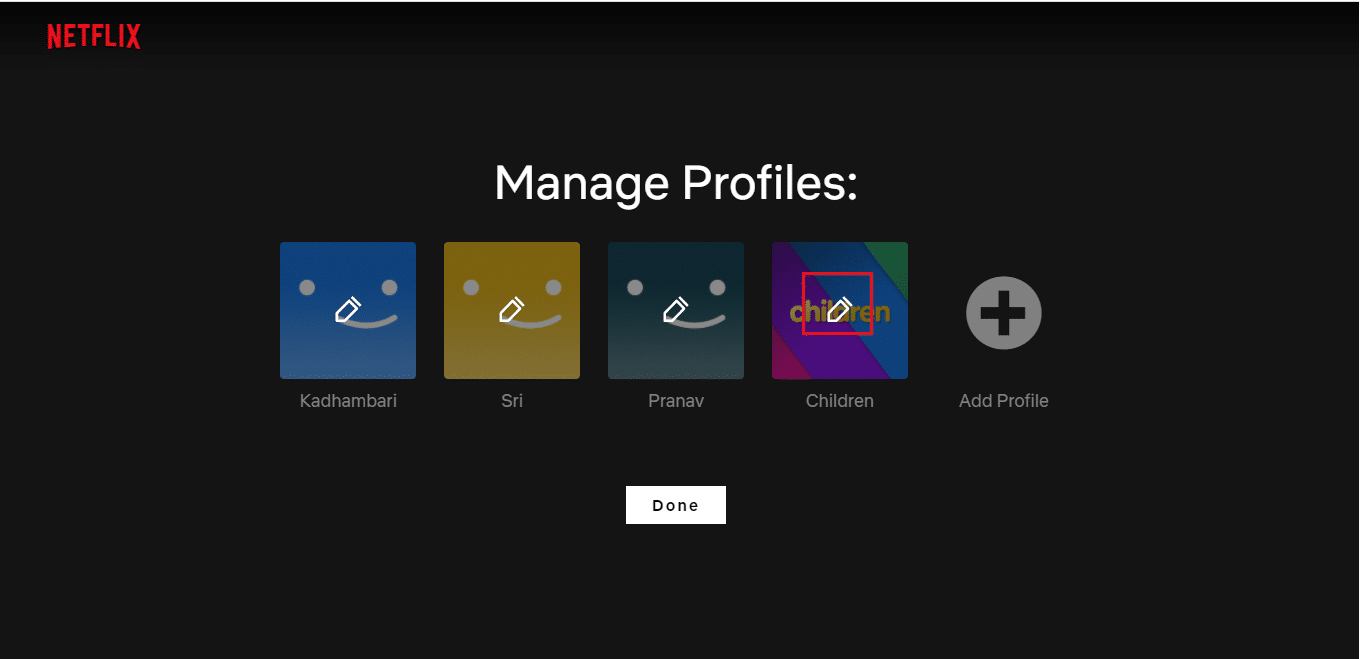Edit the Pranav profile via pencil icon
Screen dimensions: 1363x659
pyautogui.click(x=675, y=310)
